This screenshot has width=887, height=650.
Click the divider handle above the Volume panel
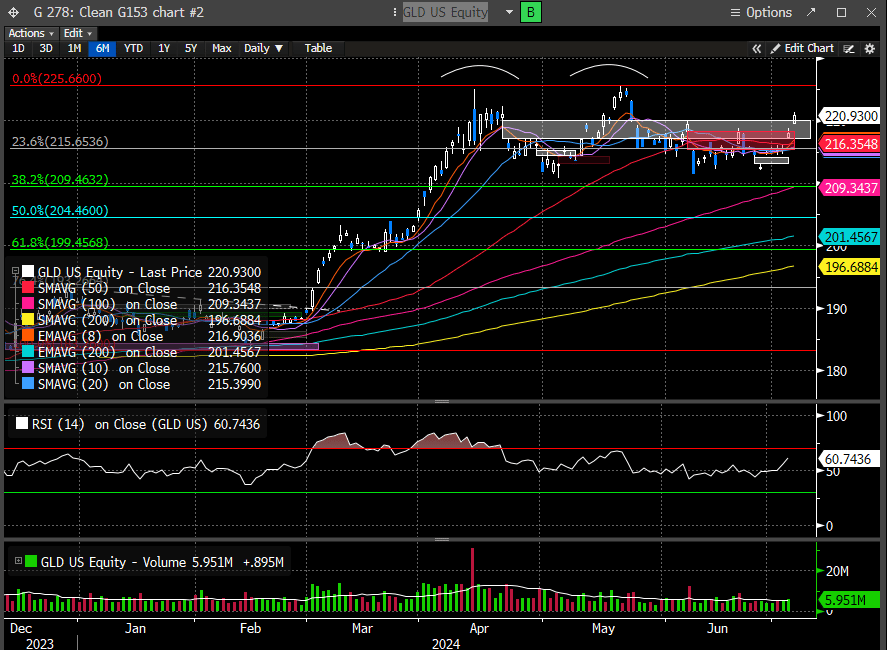tap(442, 539)
